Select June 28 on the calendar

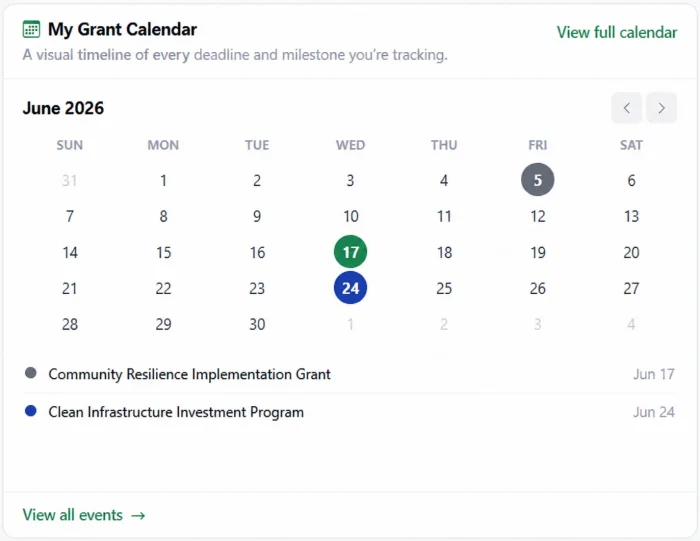70,324
